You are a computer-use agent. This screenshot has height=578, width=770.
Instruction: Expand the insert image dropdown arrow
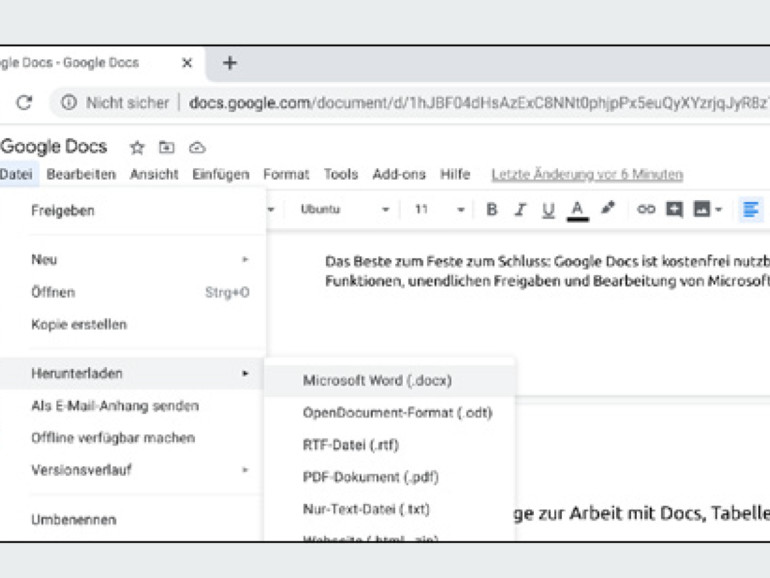point(718,210)
